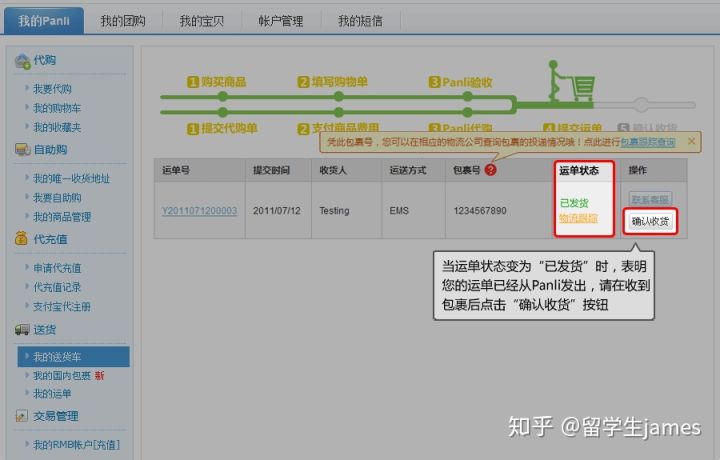
Task: Open 支付宝代注册 in the sidebar
Action: (62, 306)
